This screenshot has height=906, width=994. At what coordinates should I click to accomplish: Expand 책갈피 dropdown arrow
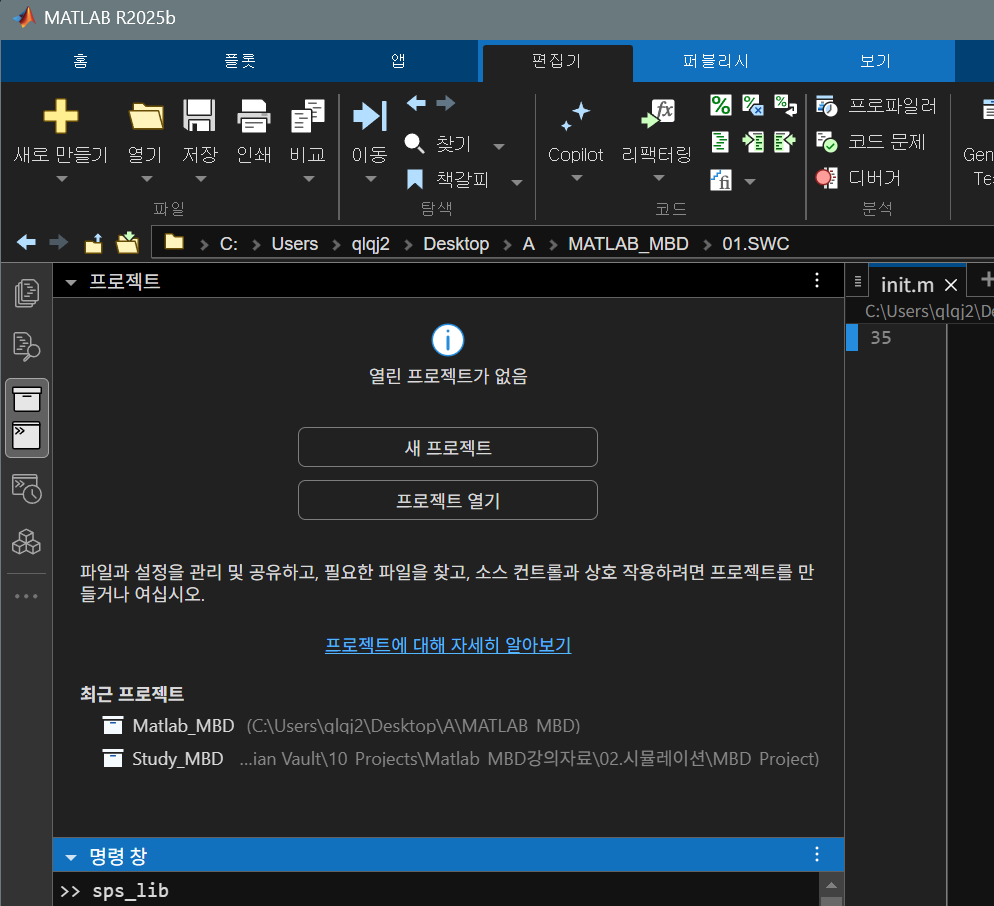coord(517,183)
